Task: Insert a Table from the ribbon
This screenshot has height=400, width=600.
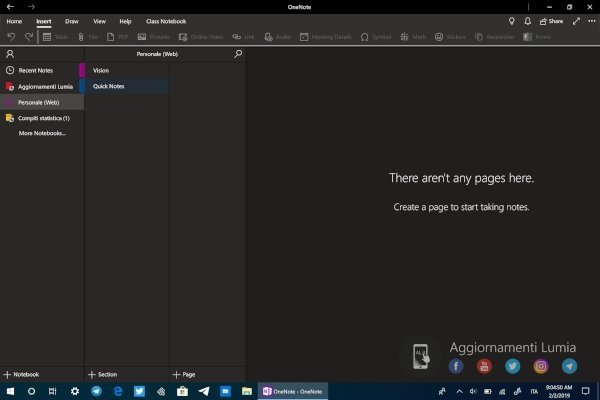Action: (x=55, y=37)
